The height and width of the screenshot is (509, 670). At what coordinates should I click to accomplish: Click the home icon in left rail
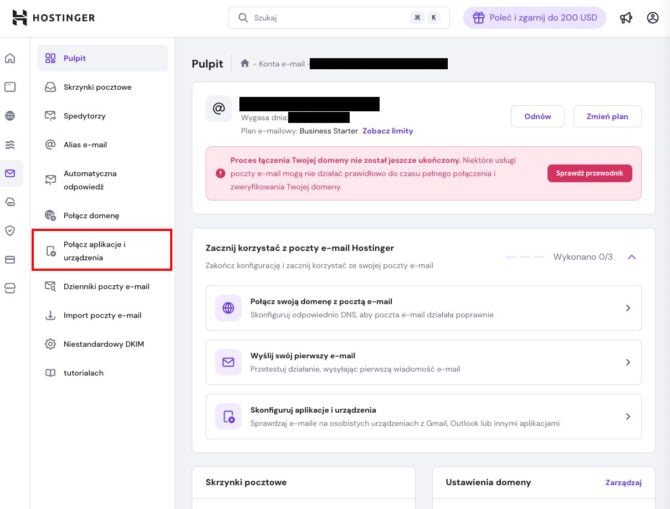coord(10,59)
